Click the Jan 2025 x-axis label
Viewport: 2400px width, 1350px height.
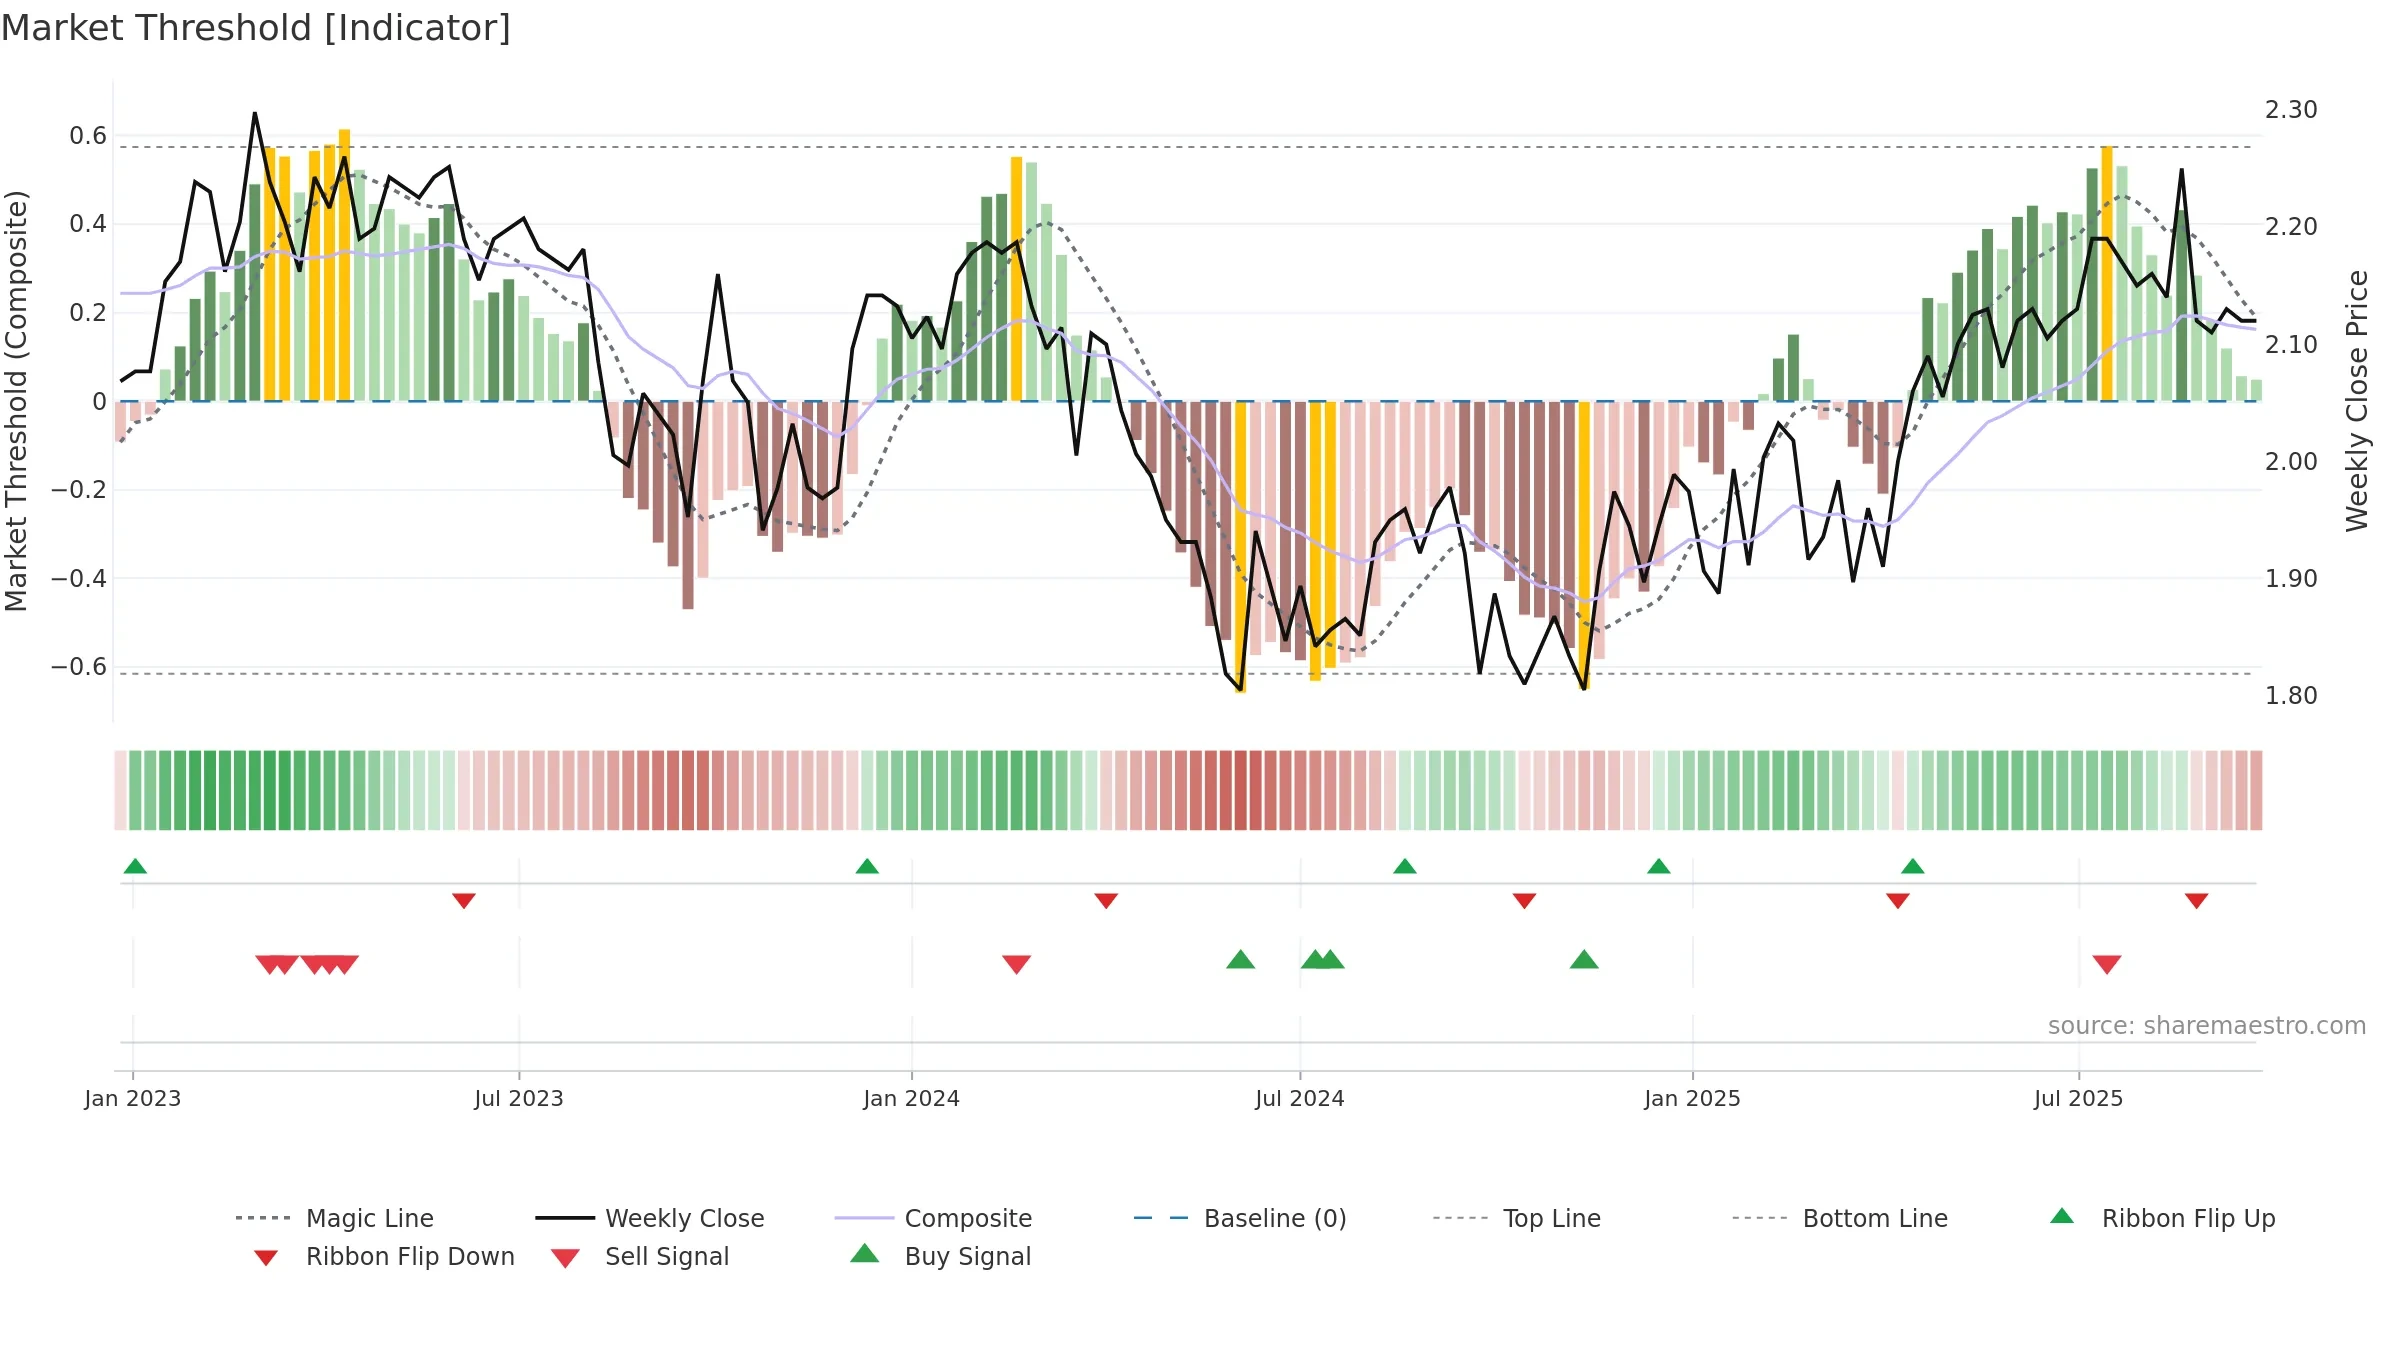1692,1099
